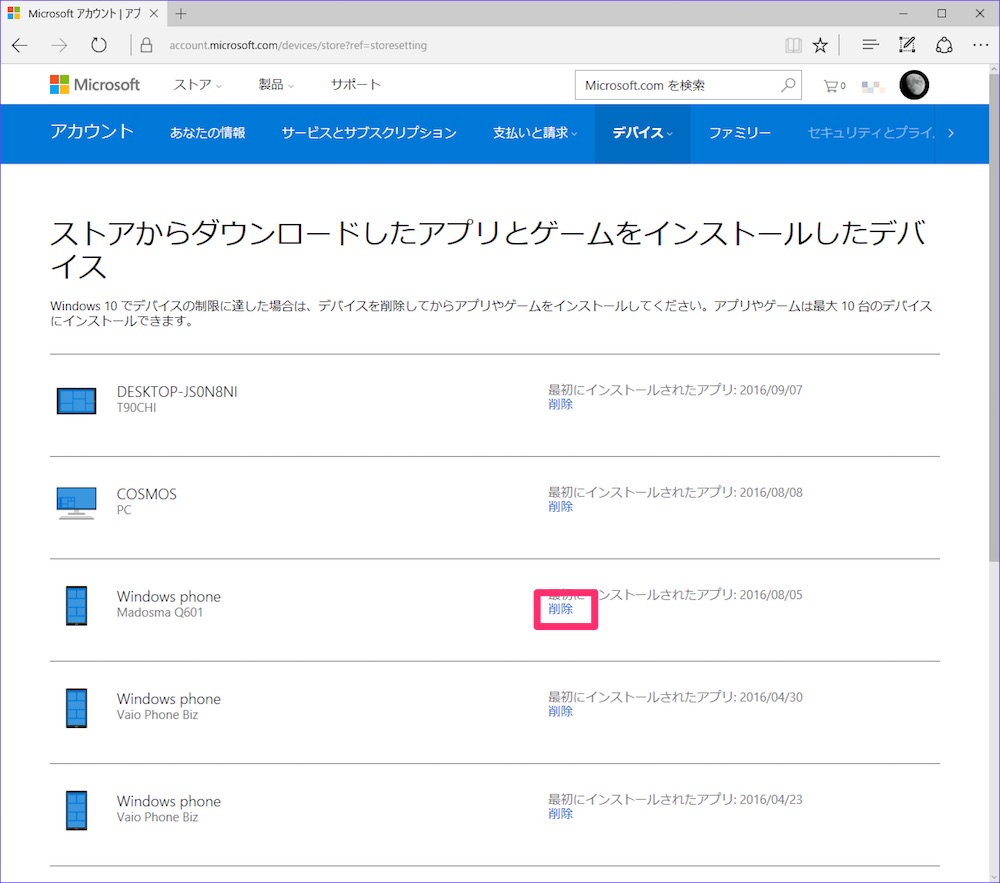Click the share icon in the Edge toolbar
The width and height of the screenshot is (1000, 883).
tap(944, 45)
